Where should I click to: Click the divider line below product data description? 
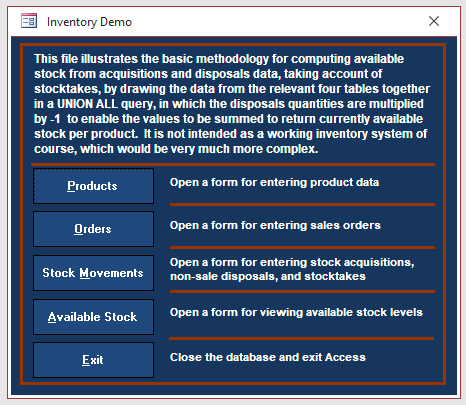pyautogui.click(x=302, y=205)
